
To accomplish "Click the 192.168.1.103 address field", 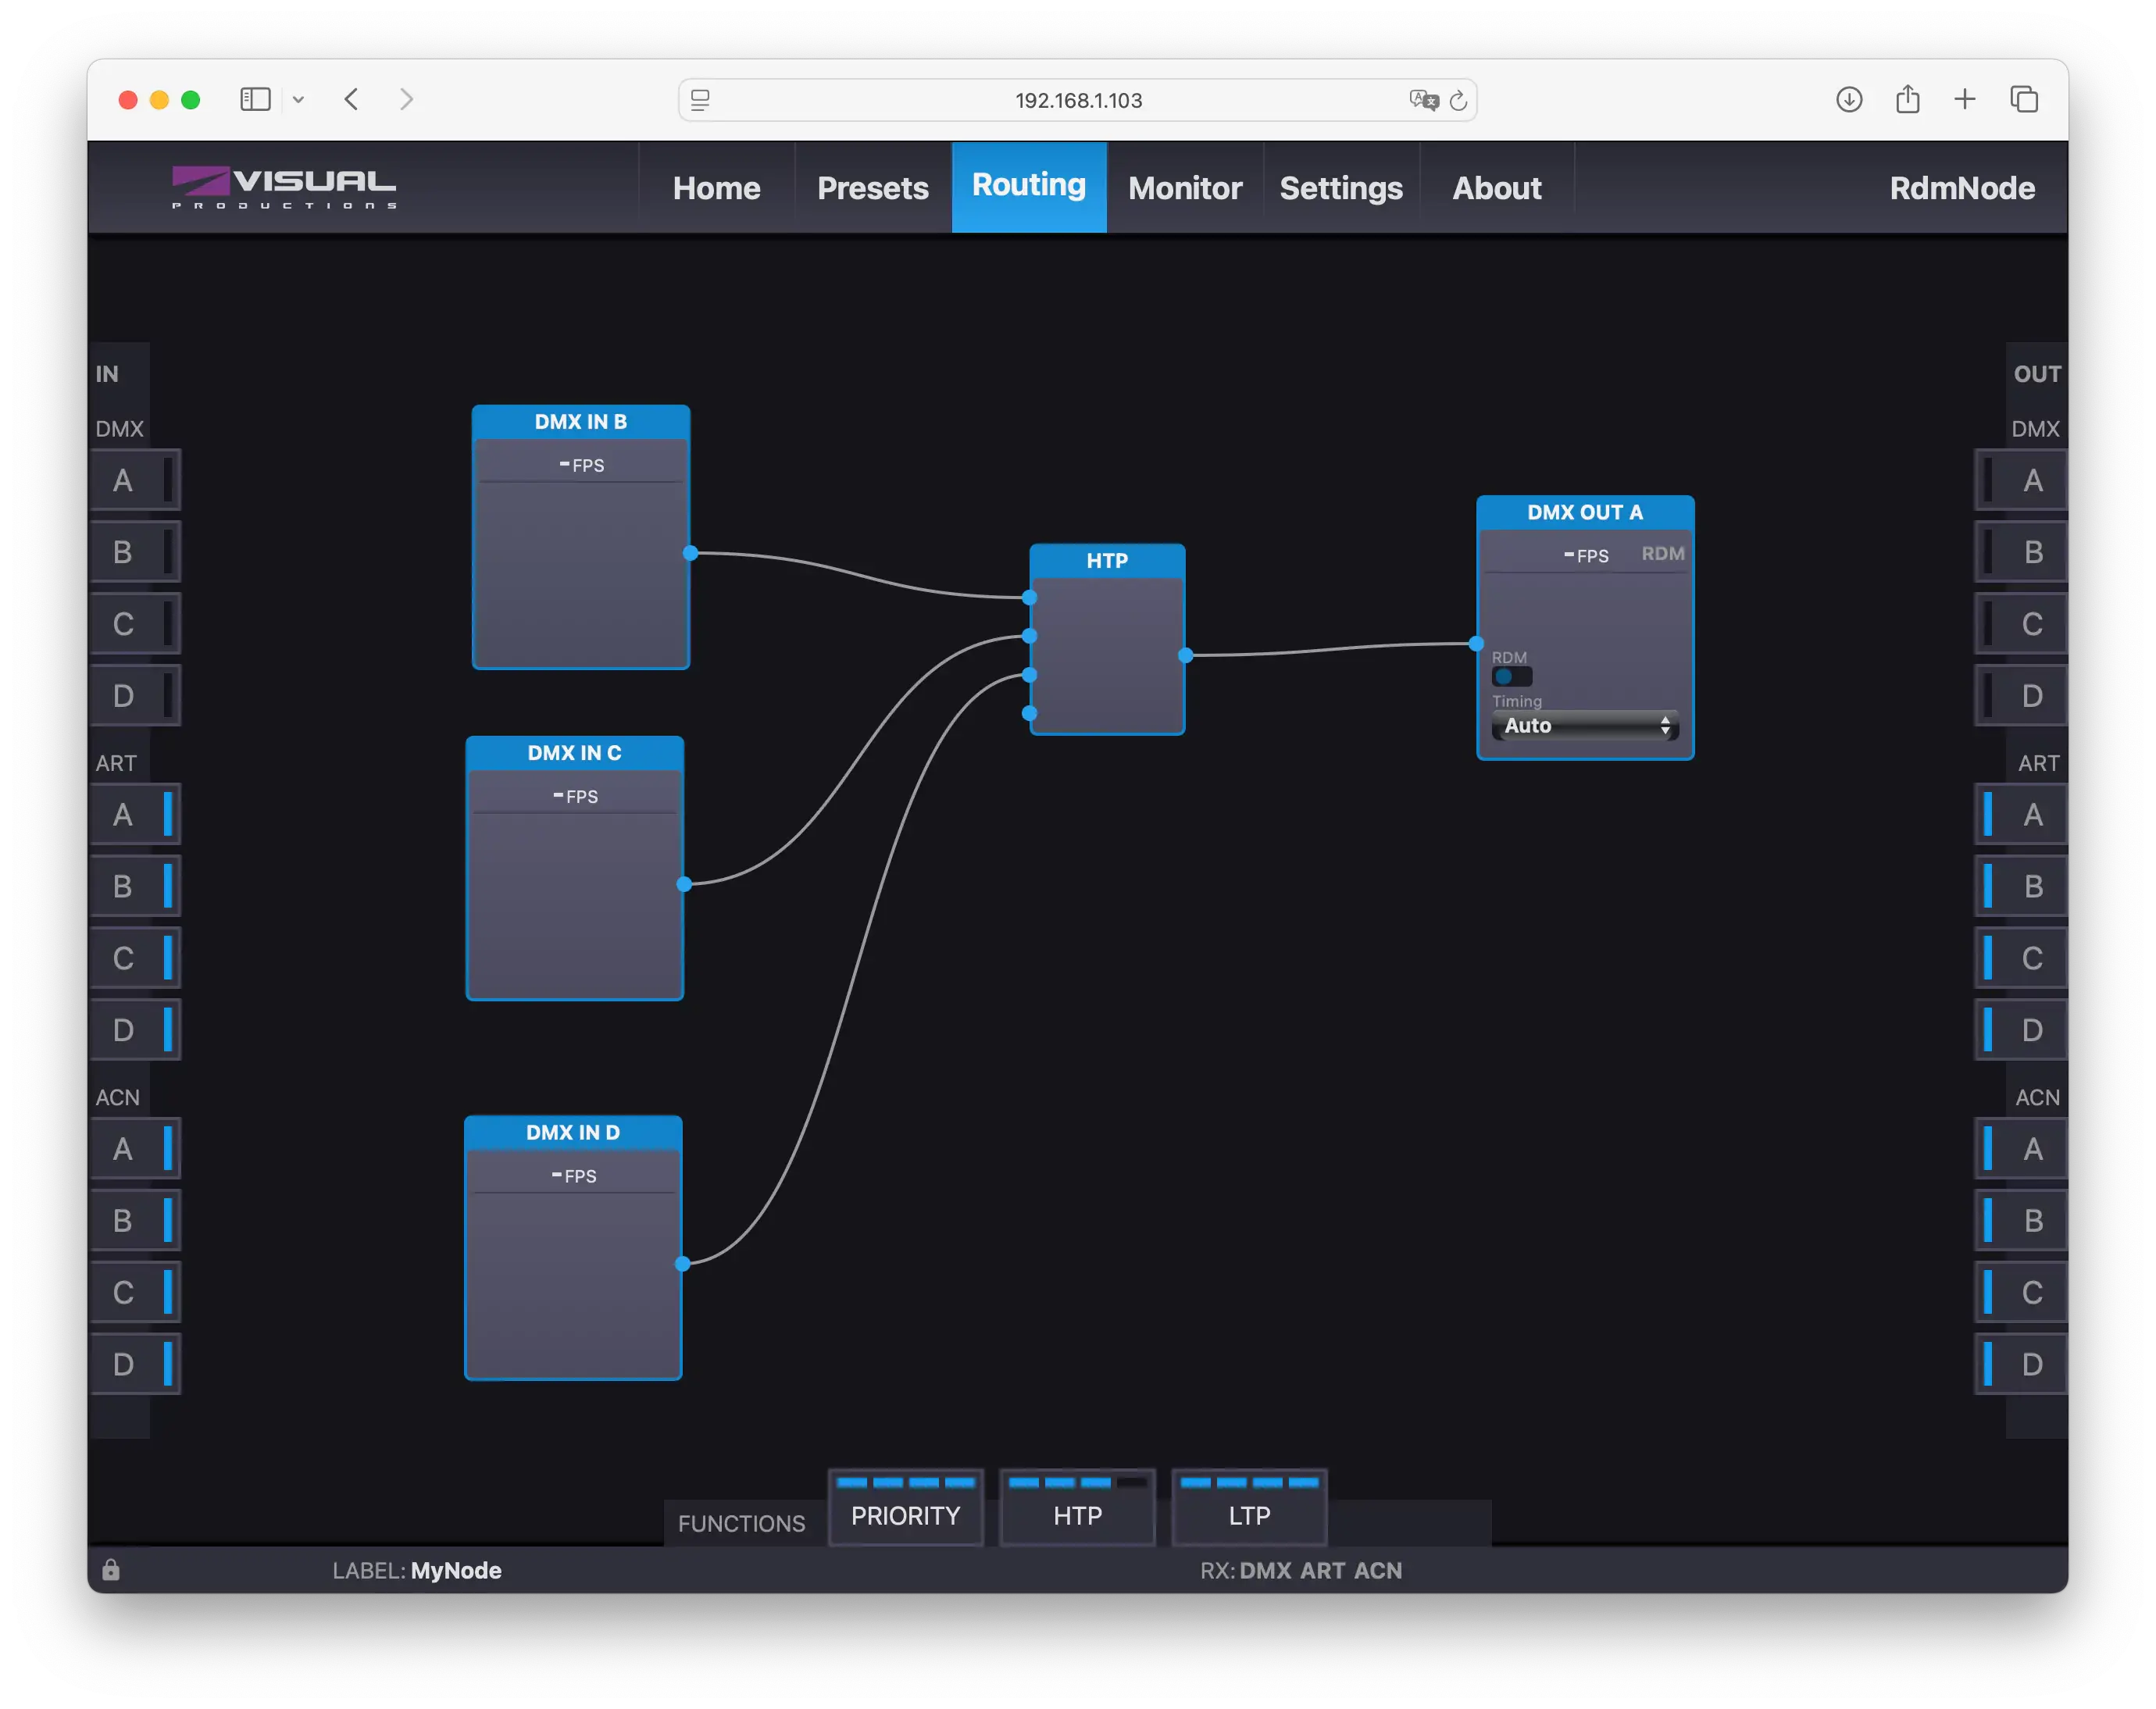I will click(x=1078, y=100).
